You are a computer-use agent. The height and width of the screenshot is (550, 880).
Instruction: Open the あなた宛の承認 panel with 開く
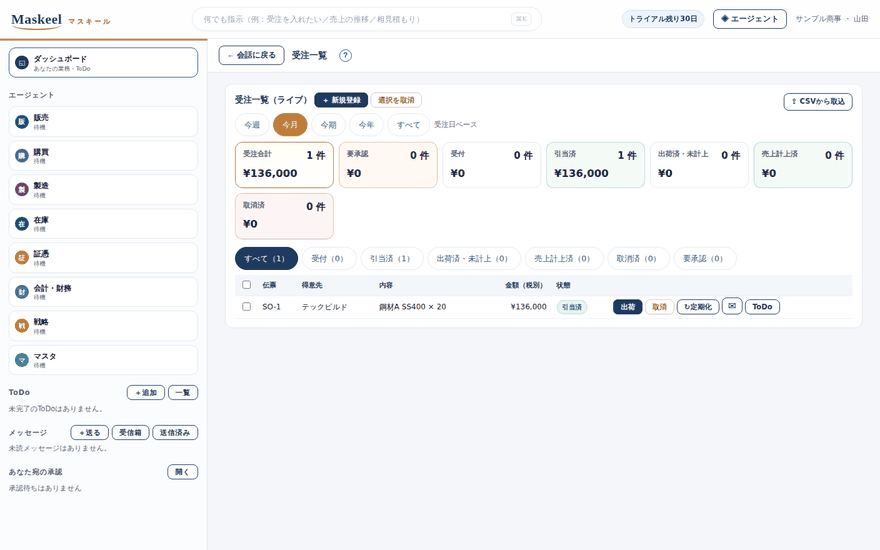click(x=182, y=472)
